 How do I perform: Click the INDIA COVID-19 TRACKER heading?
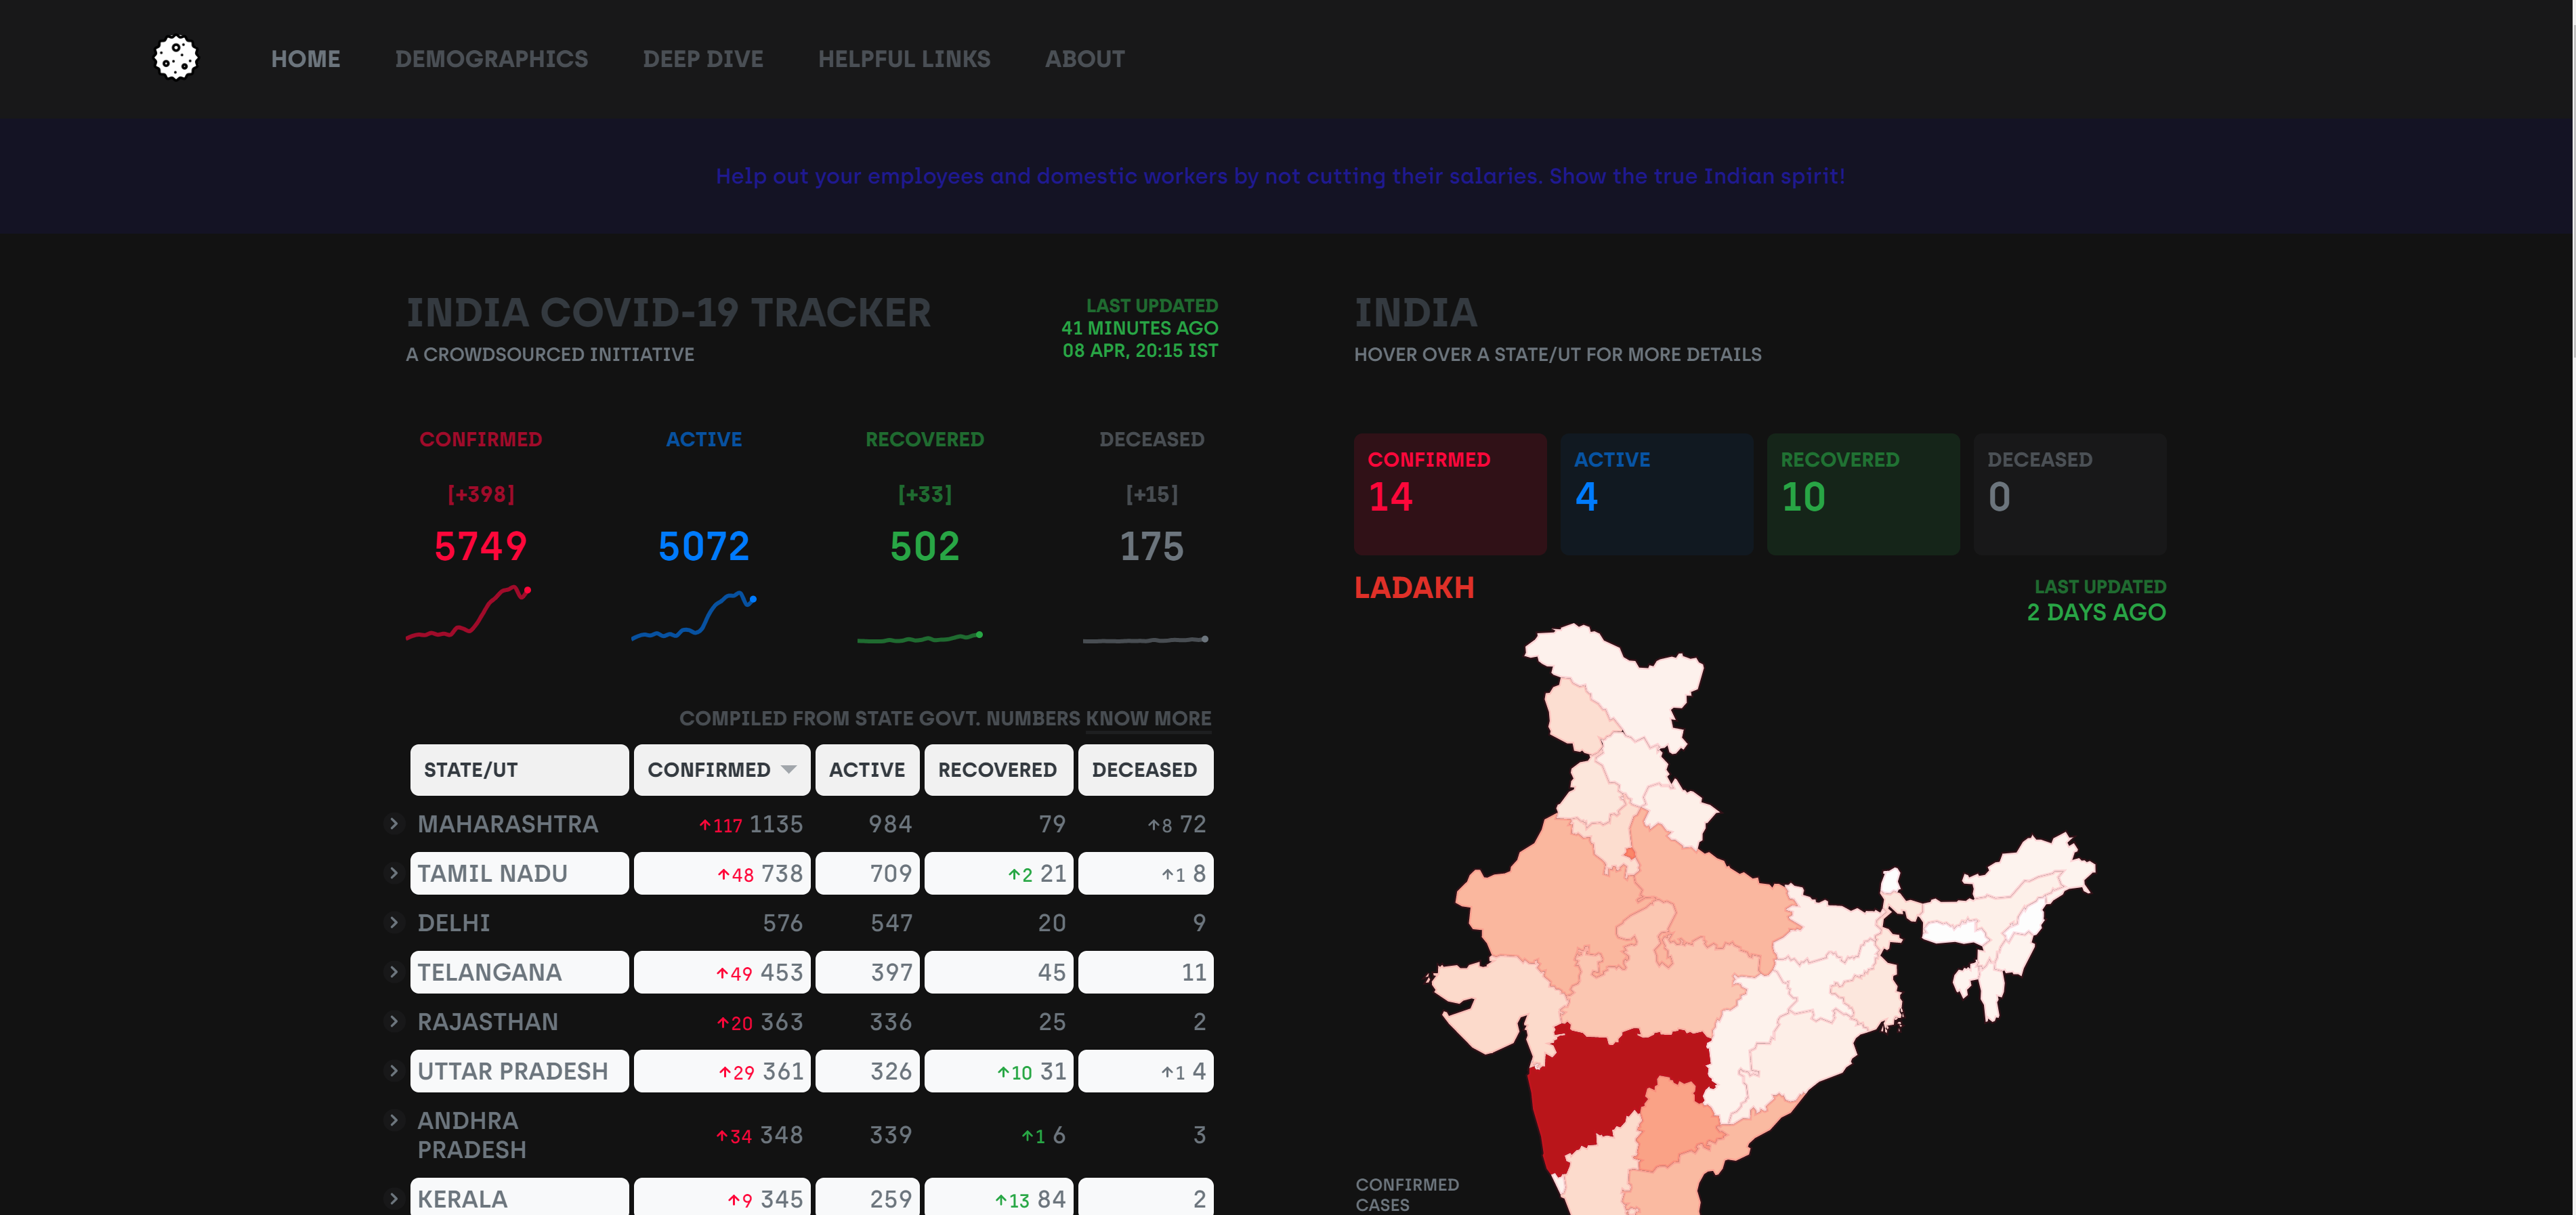click(x=668, y=313)
